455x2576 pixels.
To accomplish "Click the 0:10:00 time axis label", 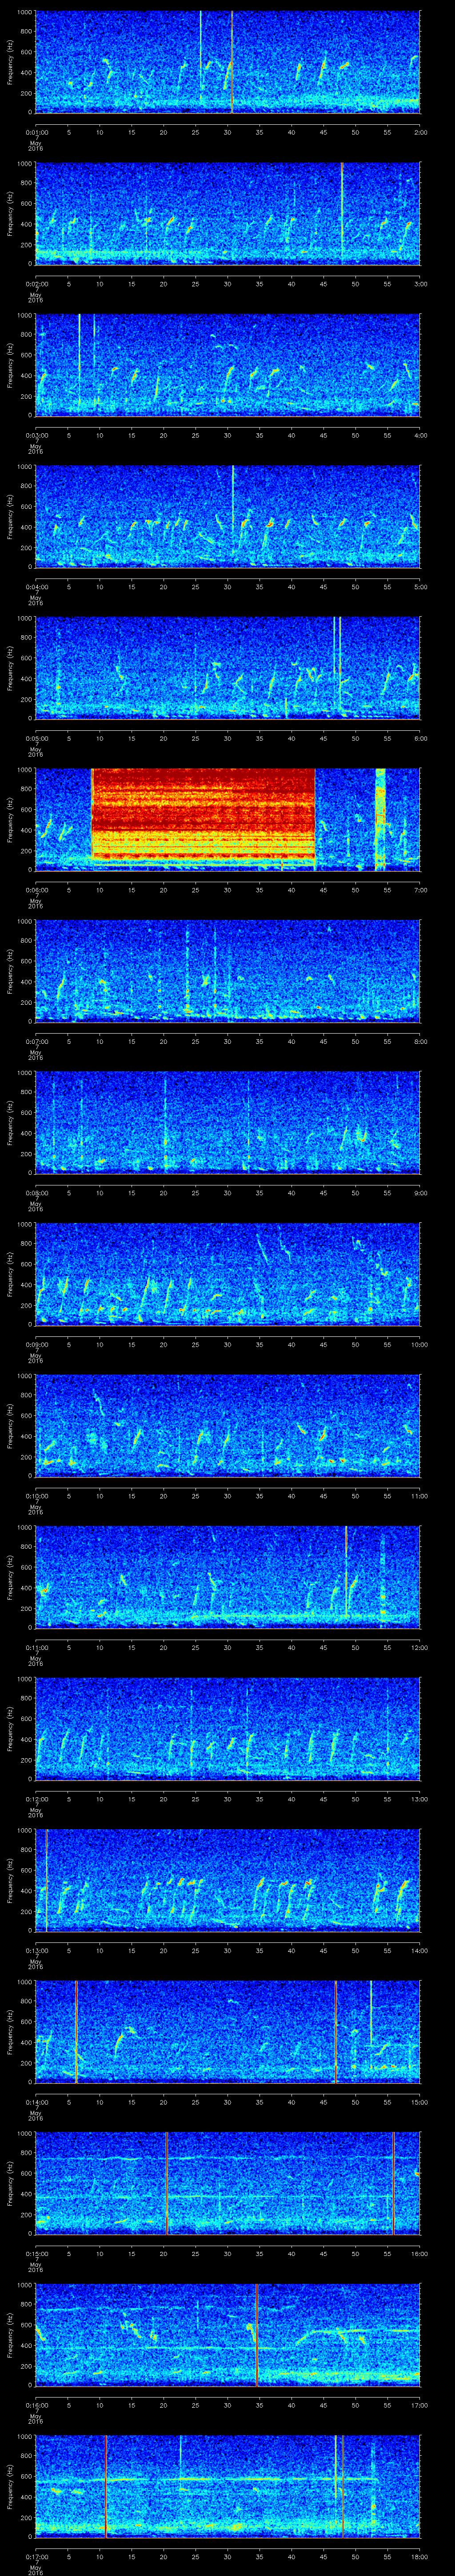I will pos(36,1495).
